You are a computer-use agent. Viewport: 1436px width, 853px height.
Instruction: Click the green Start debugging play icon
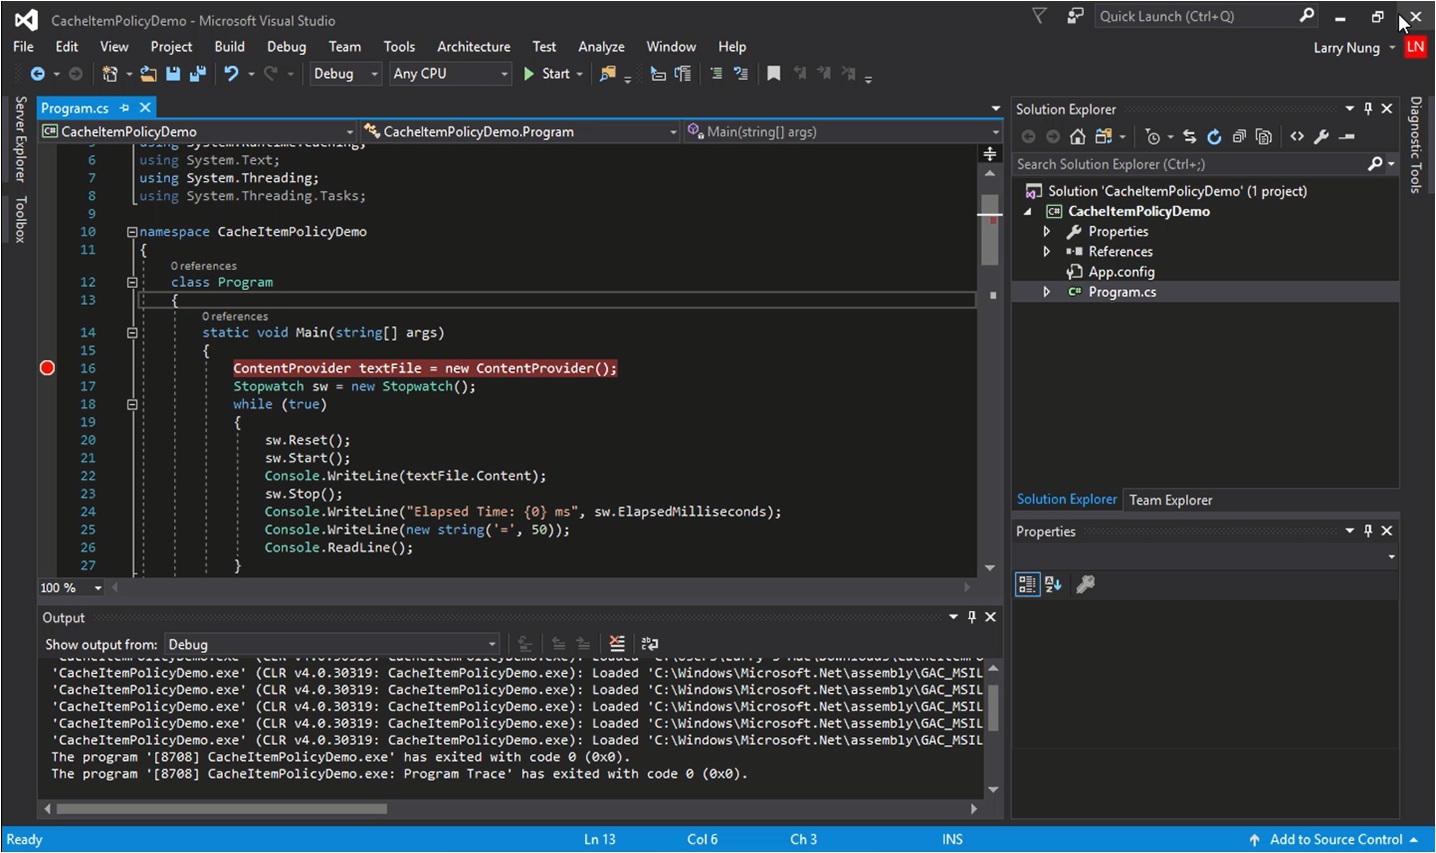point(529,74)
